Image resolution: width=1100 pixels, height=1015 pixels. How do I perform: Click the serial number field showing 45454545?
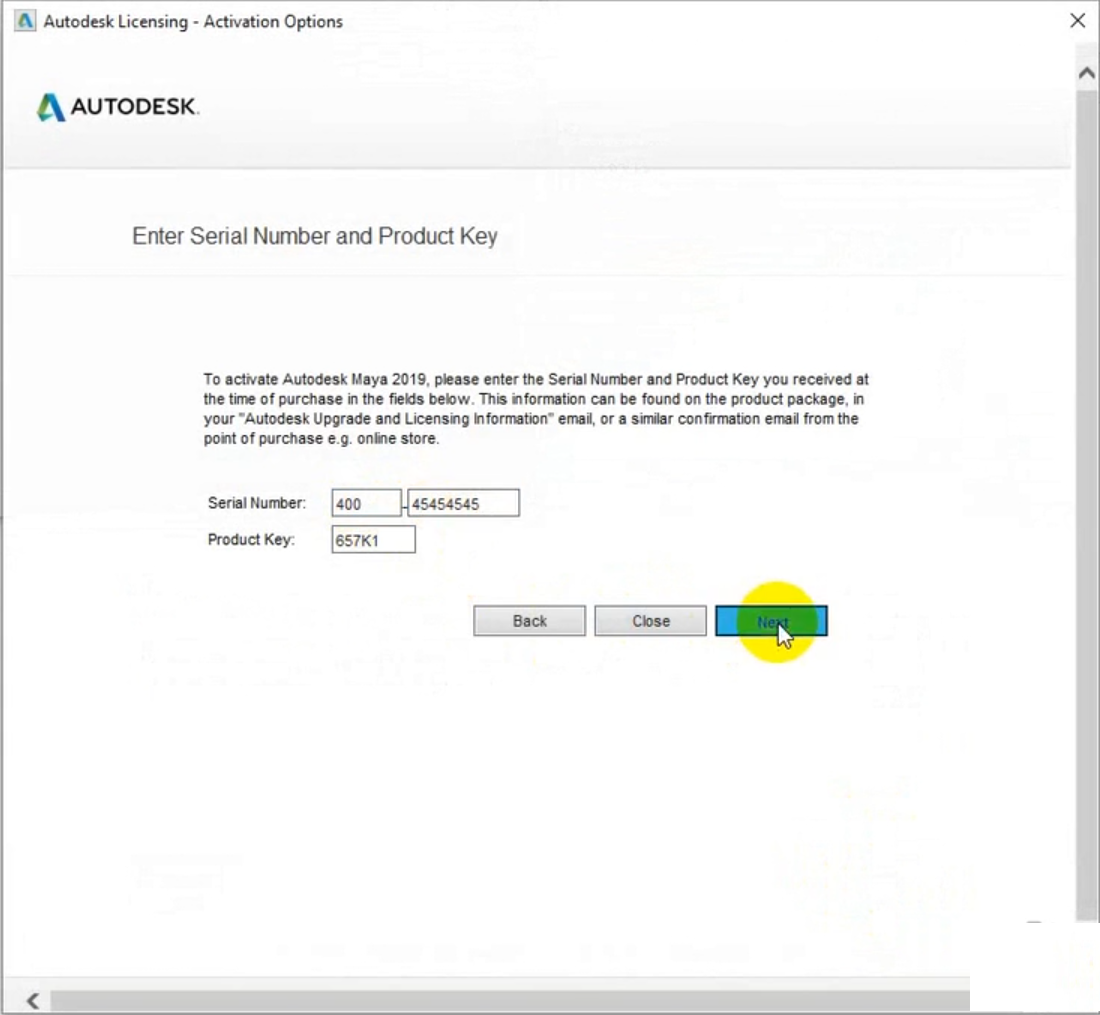463,504
